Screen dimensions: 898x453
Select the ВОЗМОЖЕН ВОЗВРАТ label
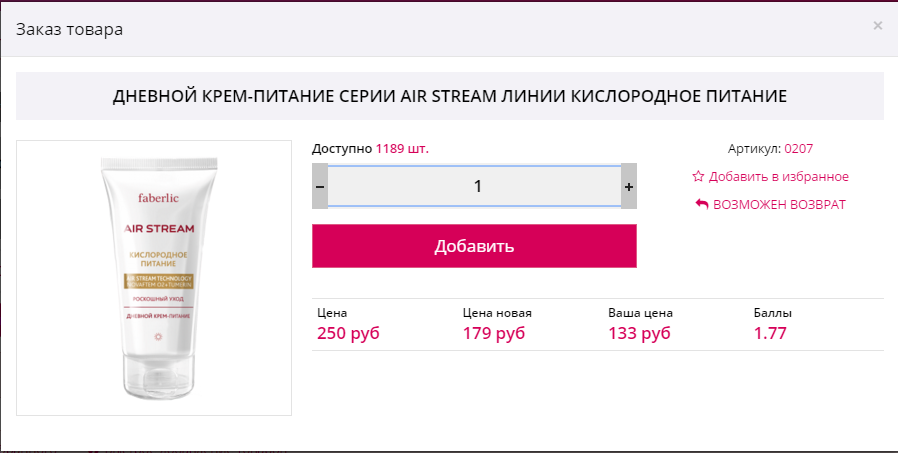tap(779, 204)
